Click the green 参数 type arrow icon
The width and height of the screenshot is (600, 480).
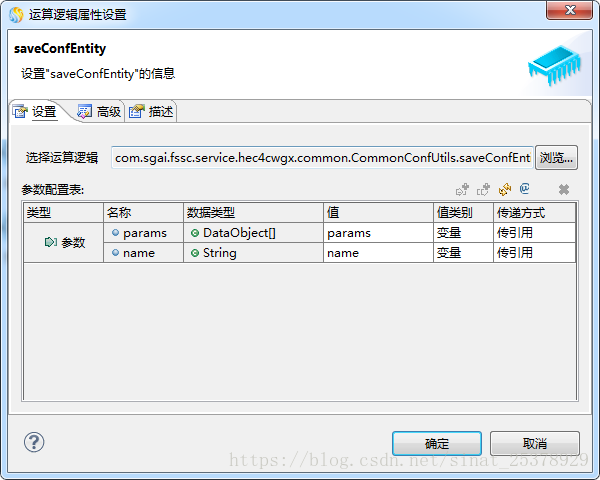click(x=51, y=242)
